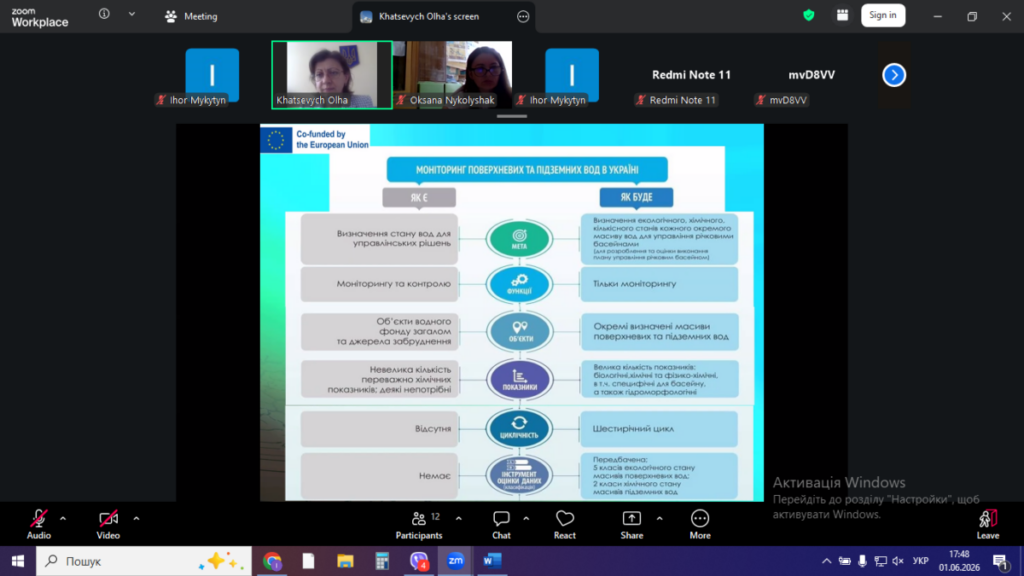Screen dimensions: 1024x576
Task: Open the Participants panel
Action: pos(419,524)
